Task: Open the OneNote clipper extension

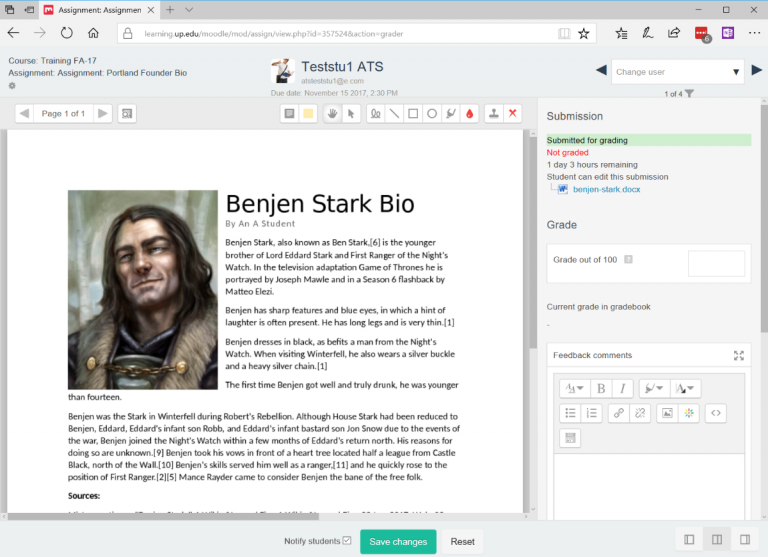Action: point(727,33)
